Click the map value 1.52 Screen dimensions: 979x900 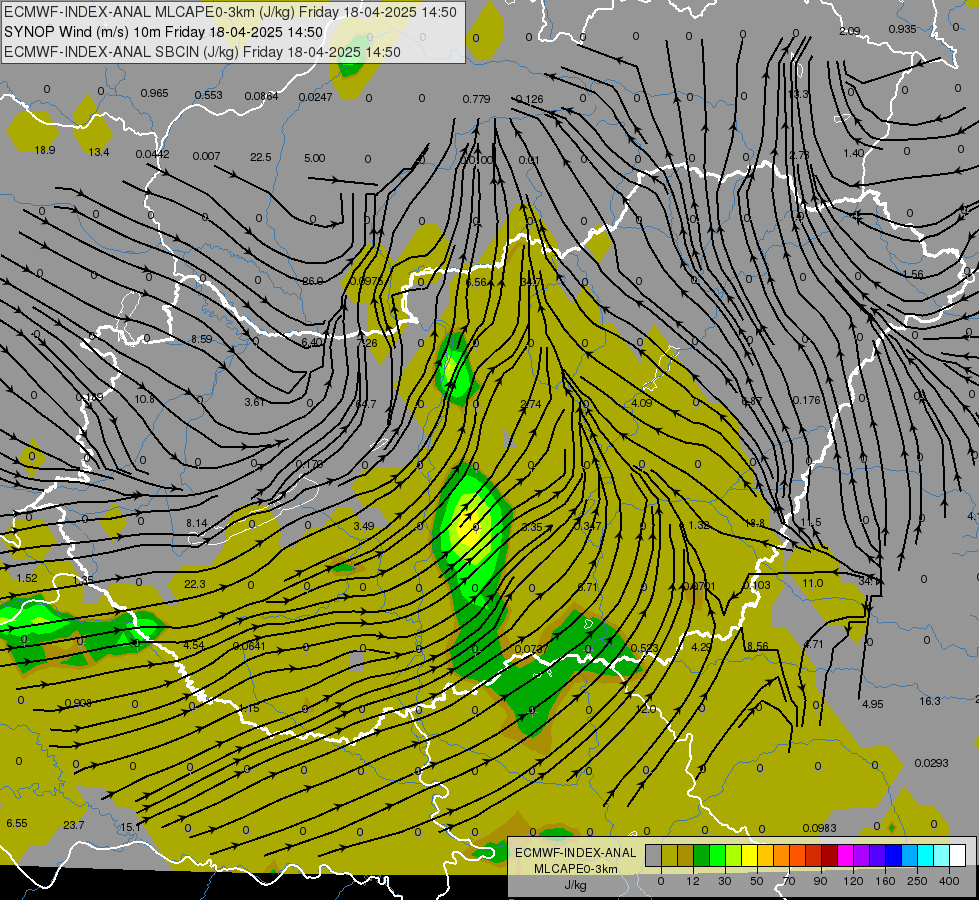(x=27, y=578)
